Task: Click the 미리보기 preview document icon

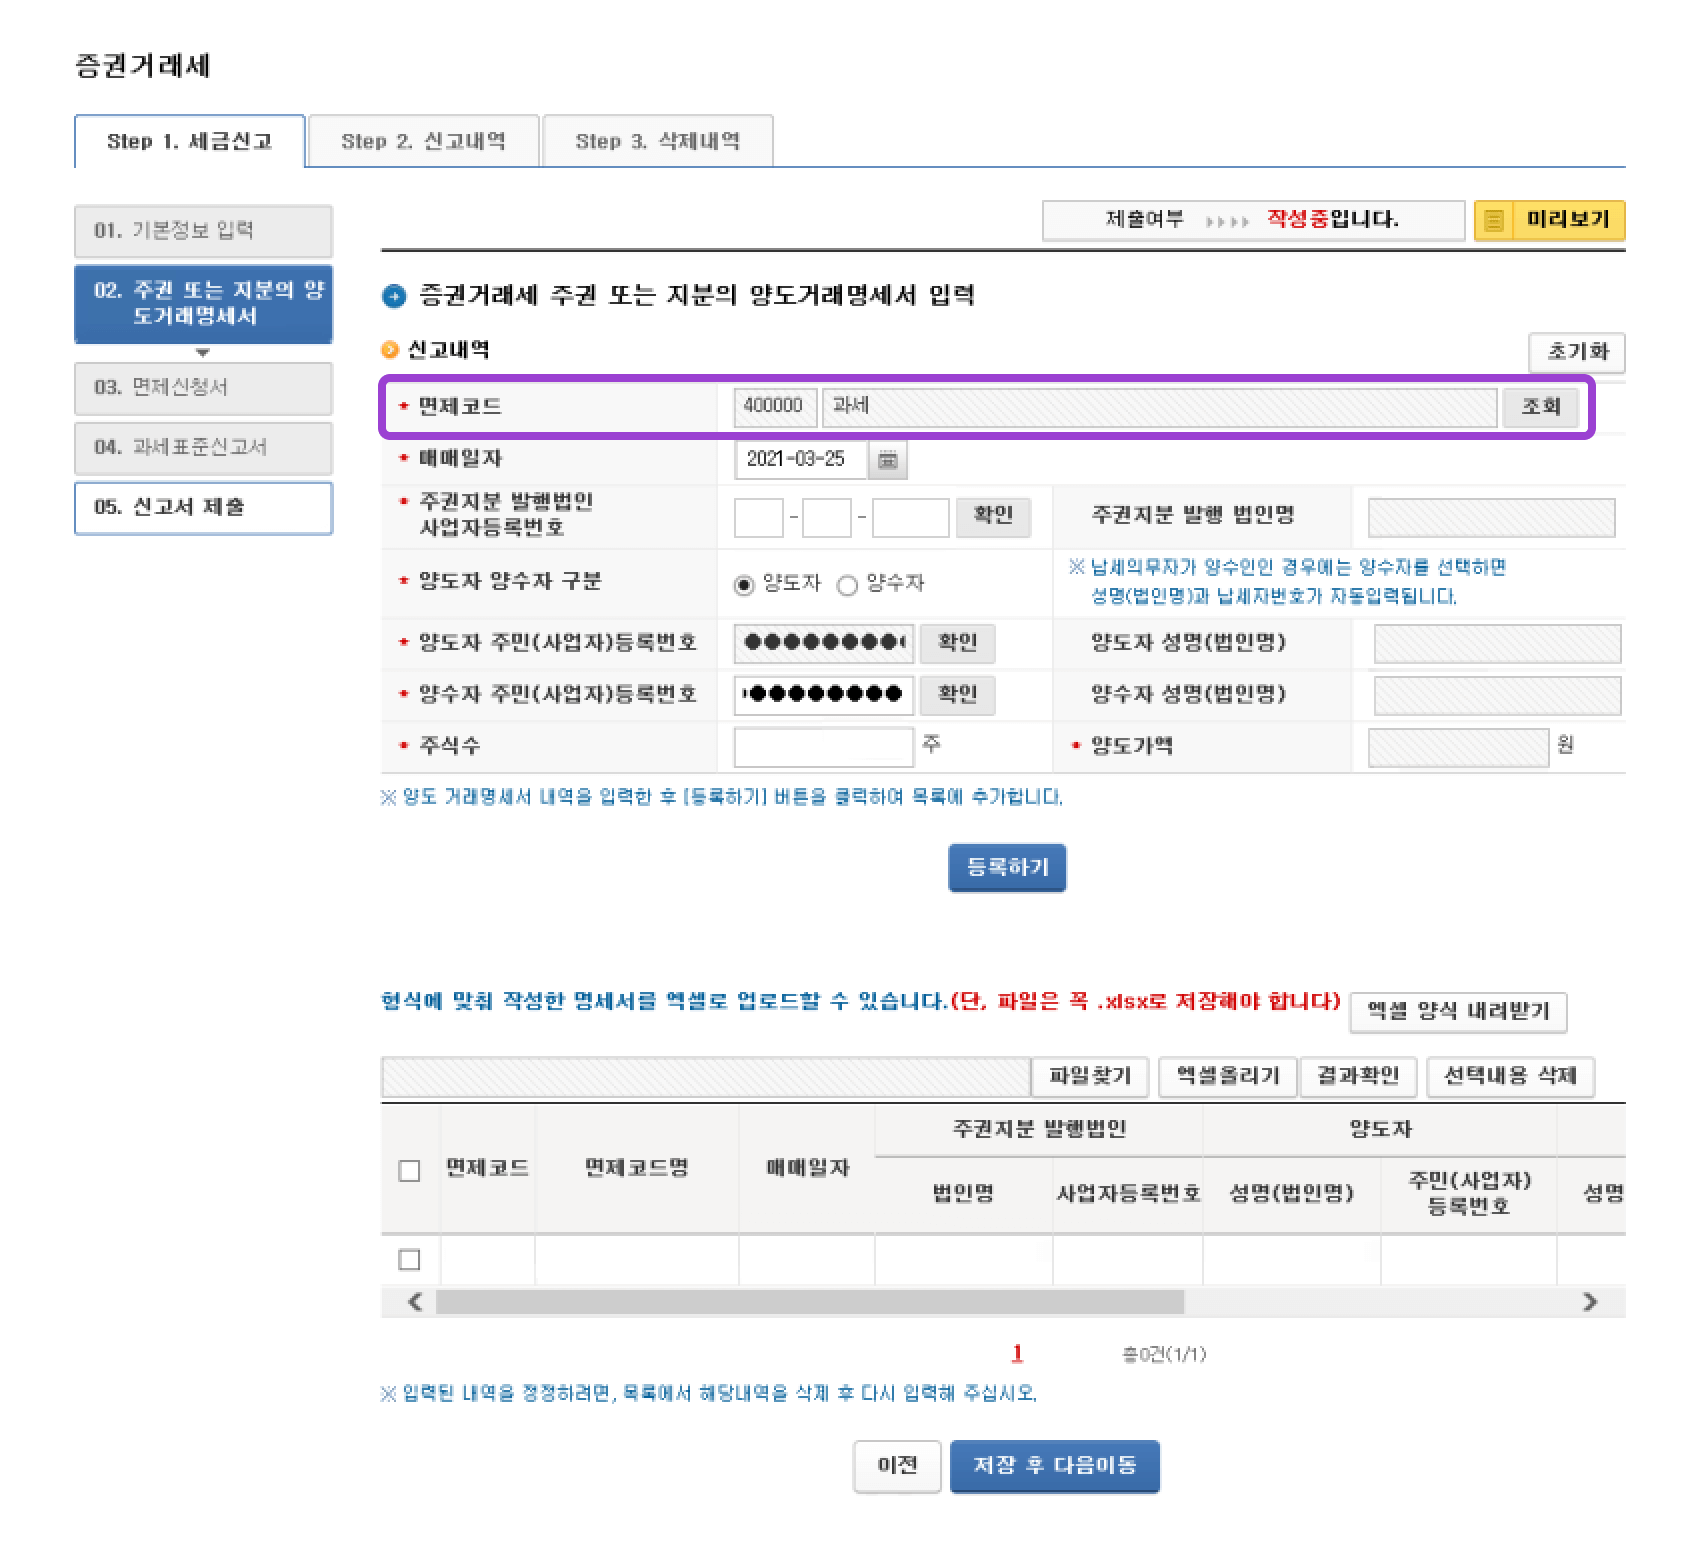Action: (x=1496, y=219)
